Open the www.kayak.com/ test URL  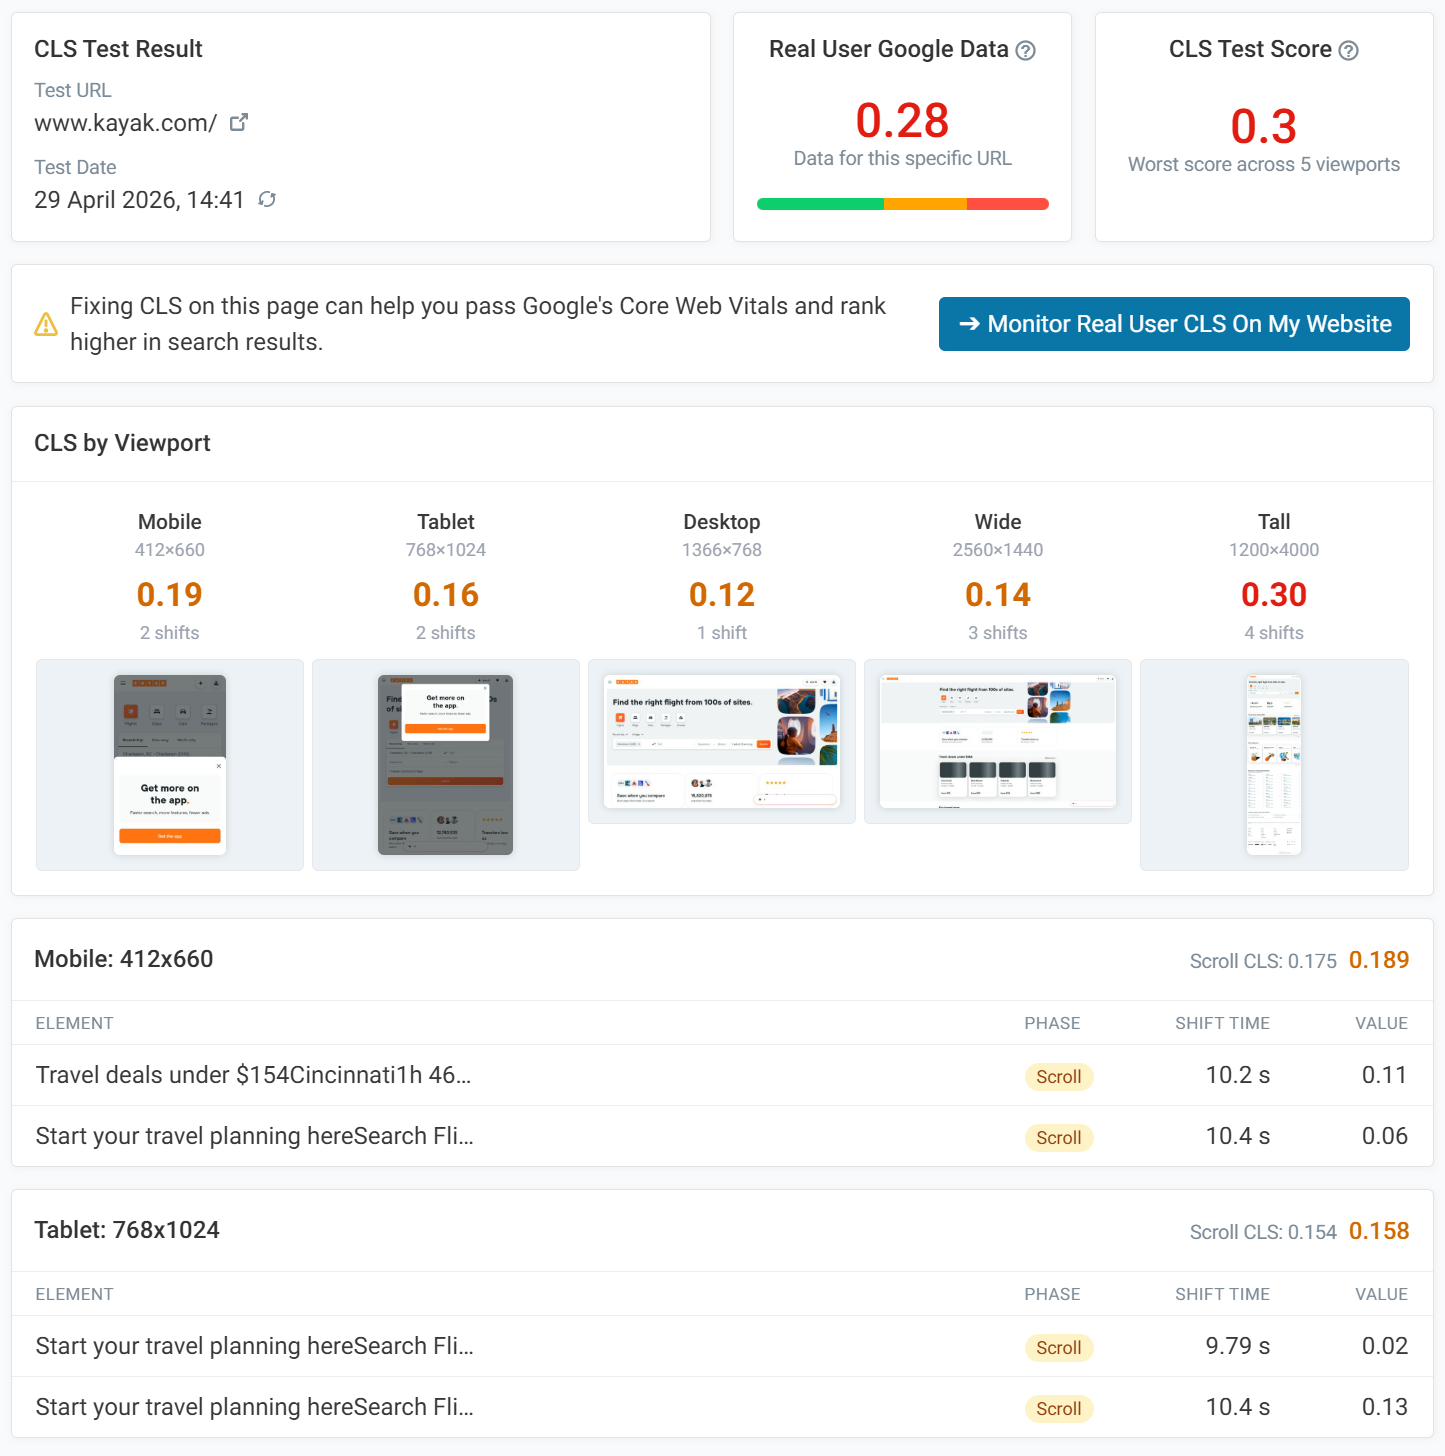click(126, 123)
